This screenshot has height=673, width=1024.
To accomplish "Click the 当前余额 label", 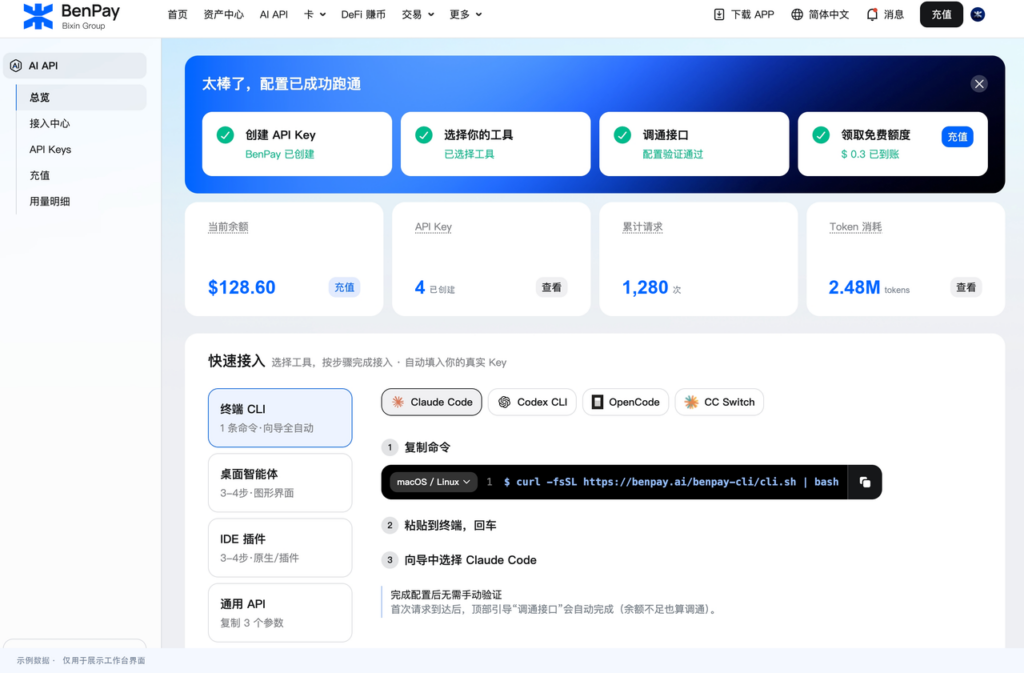I will click(228, 227).
